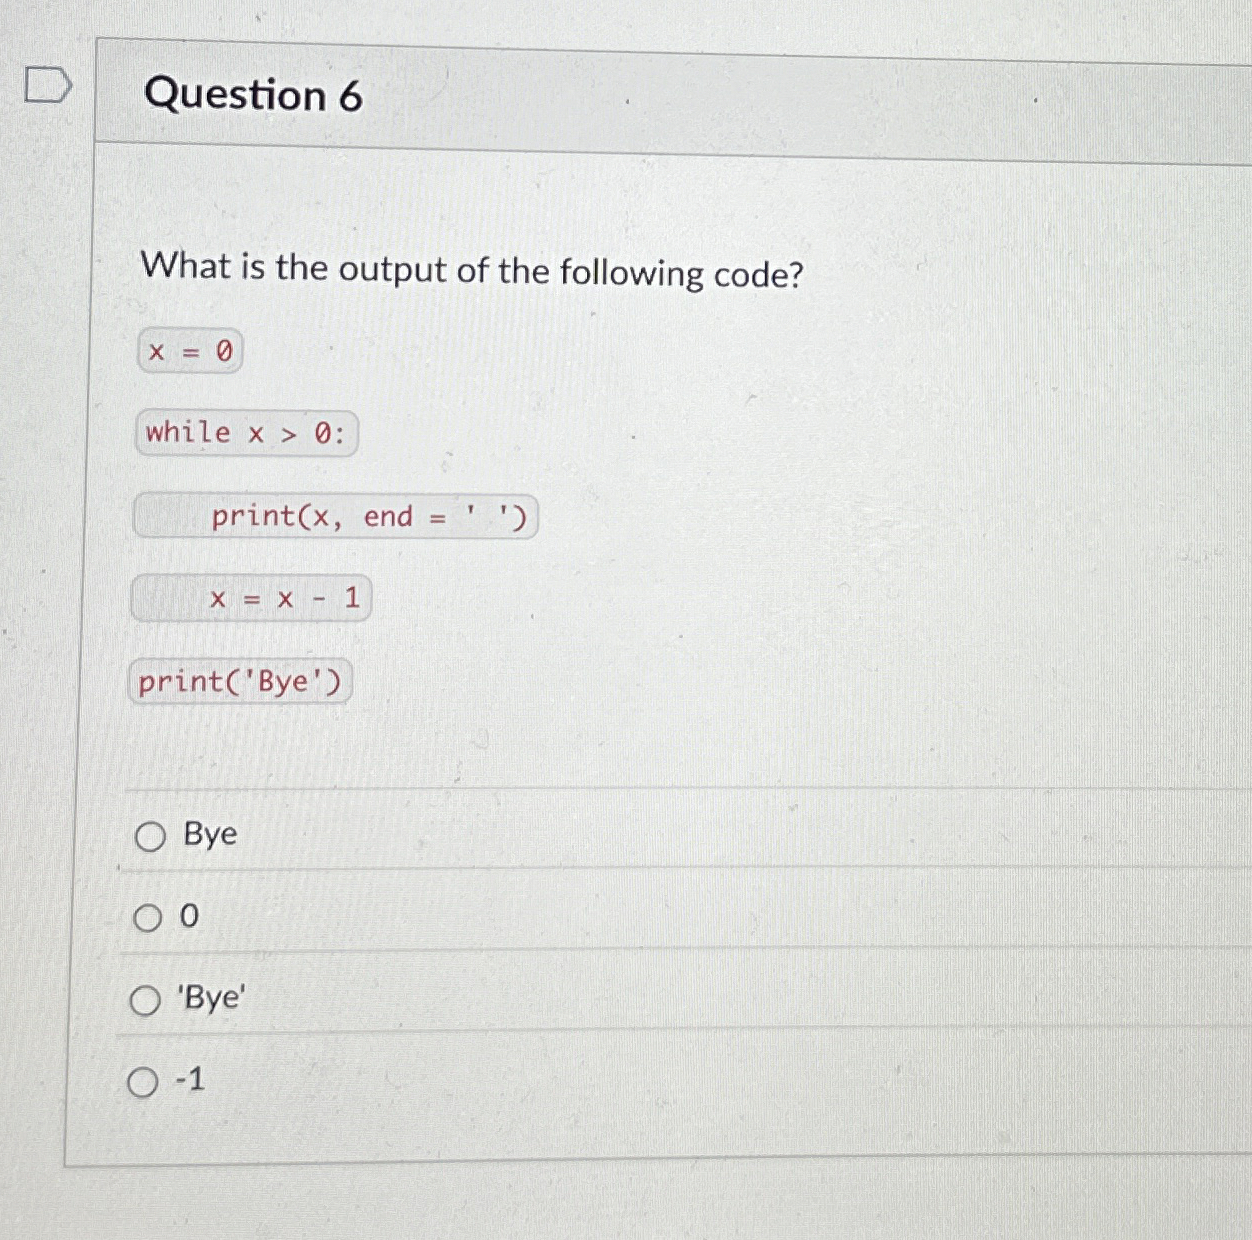Click the bookmark flag icon beside Question 6
This screenshot has height=1240, width=1252.
click(48, 85)
